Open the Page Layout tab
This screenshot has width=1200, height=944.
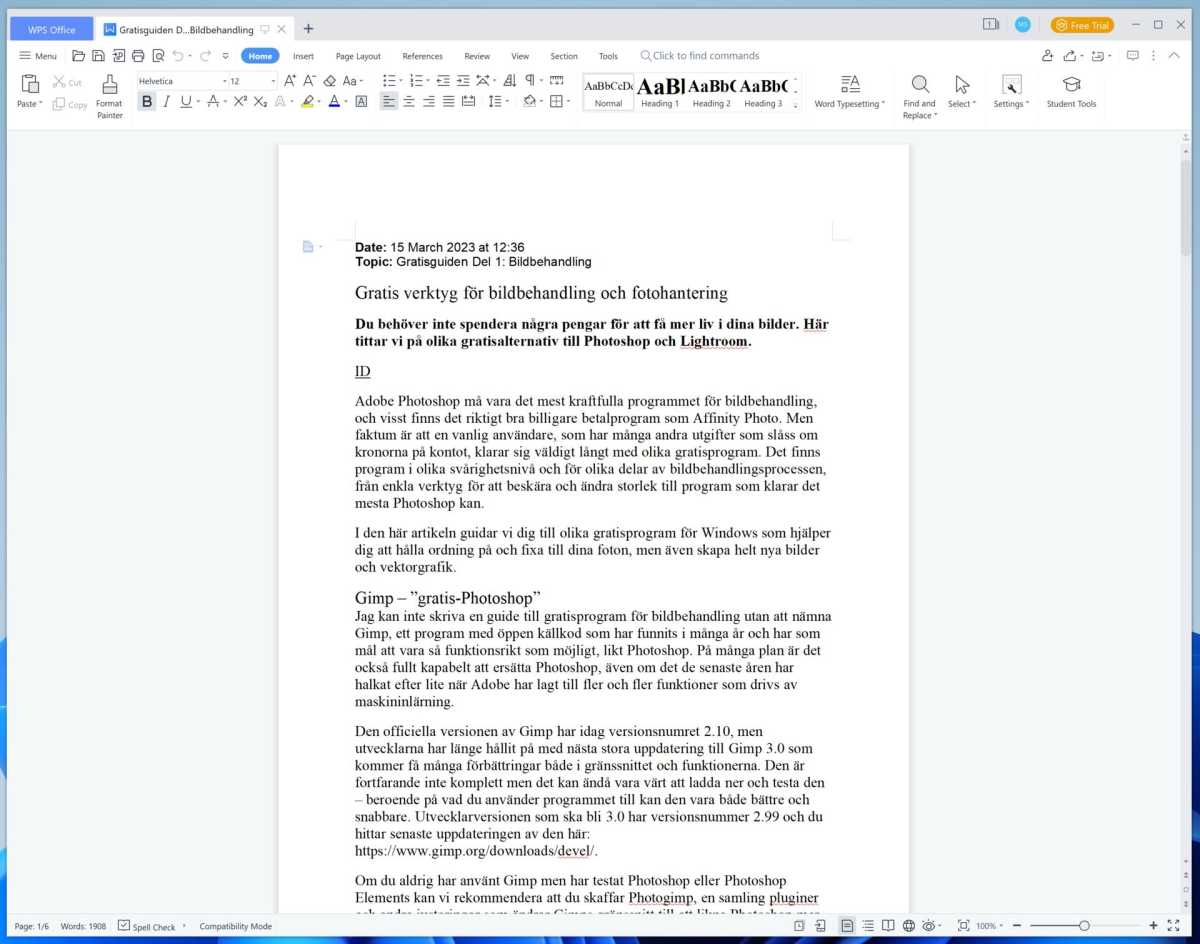coord(358,56)
